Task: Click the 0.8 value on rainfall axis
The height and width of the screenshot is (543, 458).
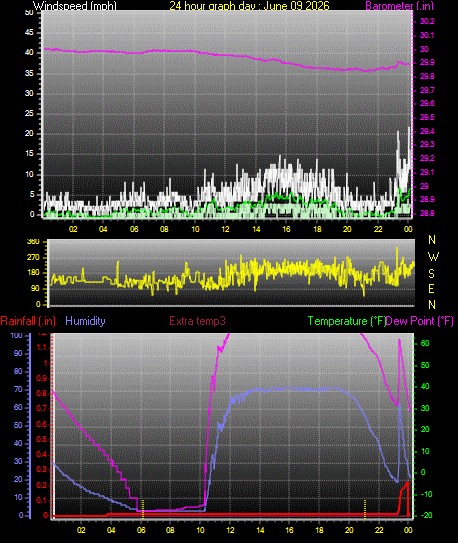Action: (x=42, y=393)
